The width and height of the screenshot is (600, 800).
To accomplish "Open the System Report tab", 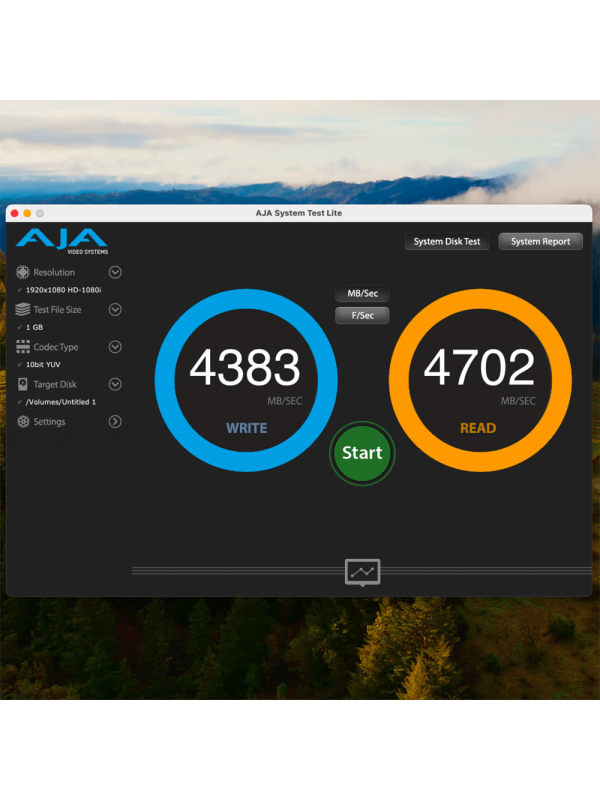I will click(x=540, y=241).
